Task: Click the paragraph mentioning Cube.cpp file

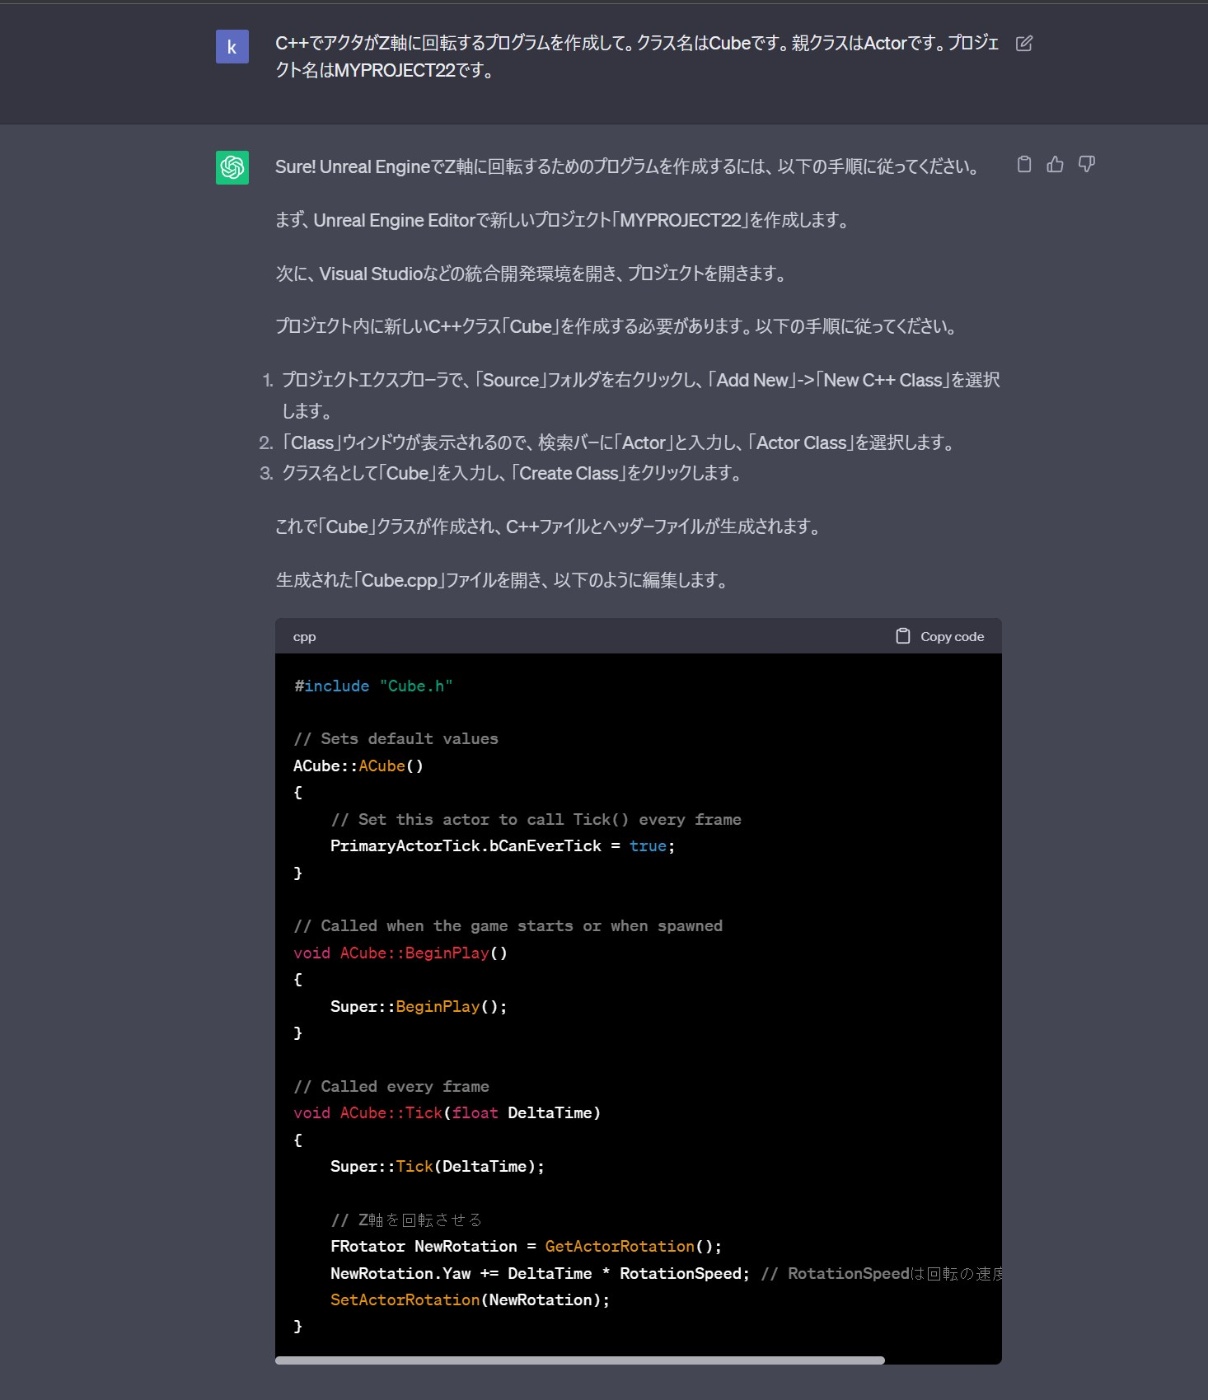Action: click(502, 580)
